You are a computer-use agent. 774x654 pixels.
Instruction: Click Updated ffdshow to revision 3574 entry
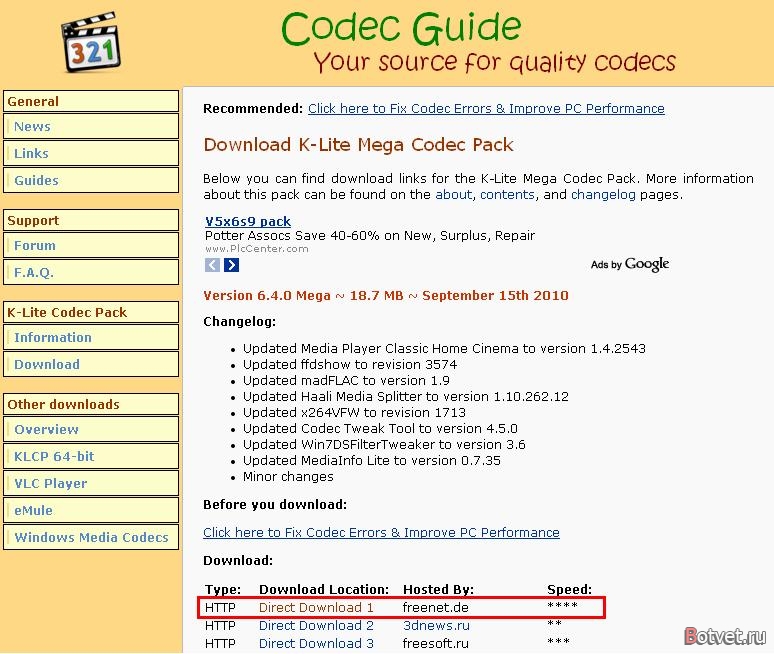click(x=350, y=365)
